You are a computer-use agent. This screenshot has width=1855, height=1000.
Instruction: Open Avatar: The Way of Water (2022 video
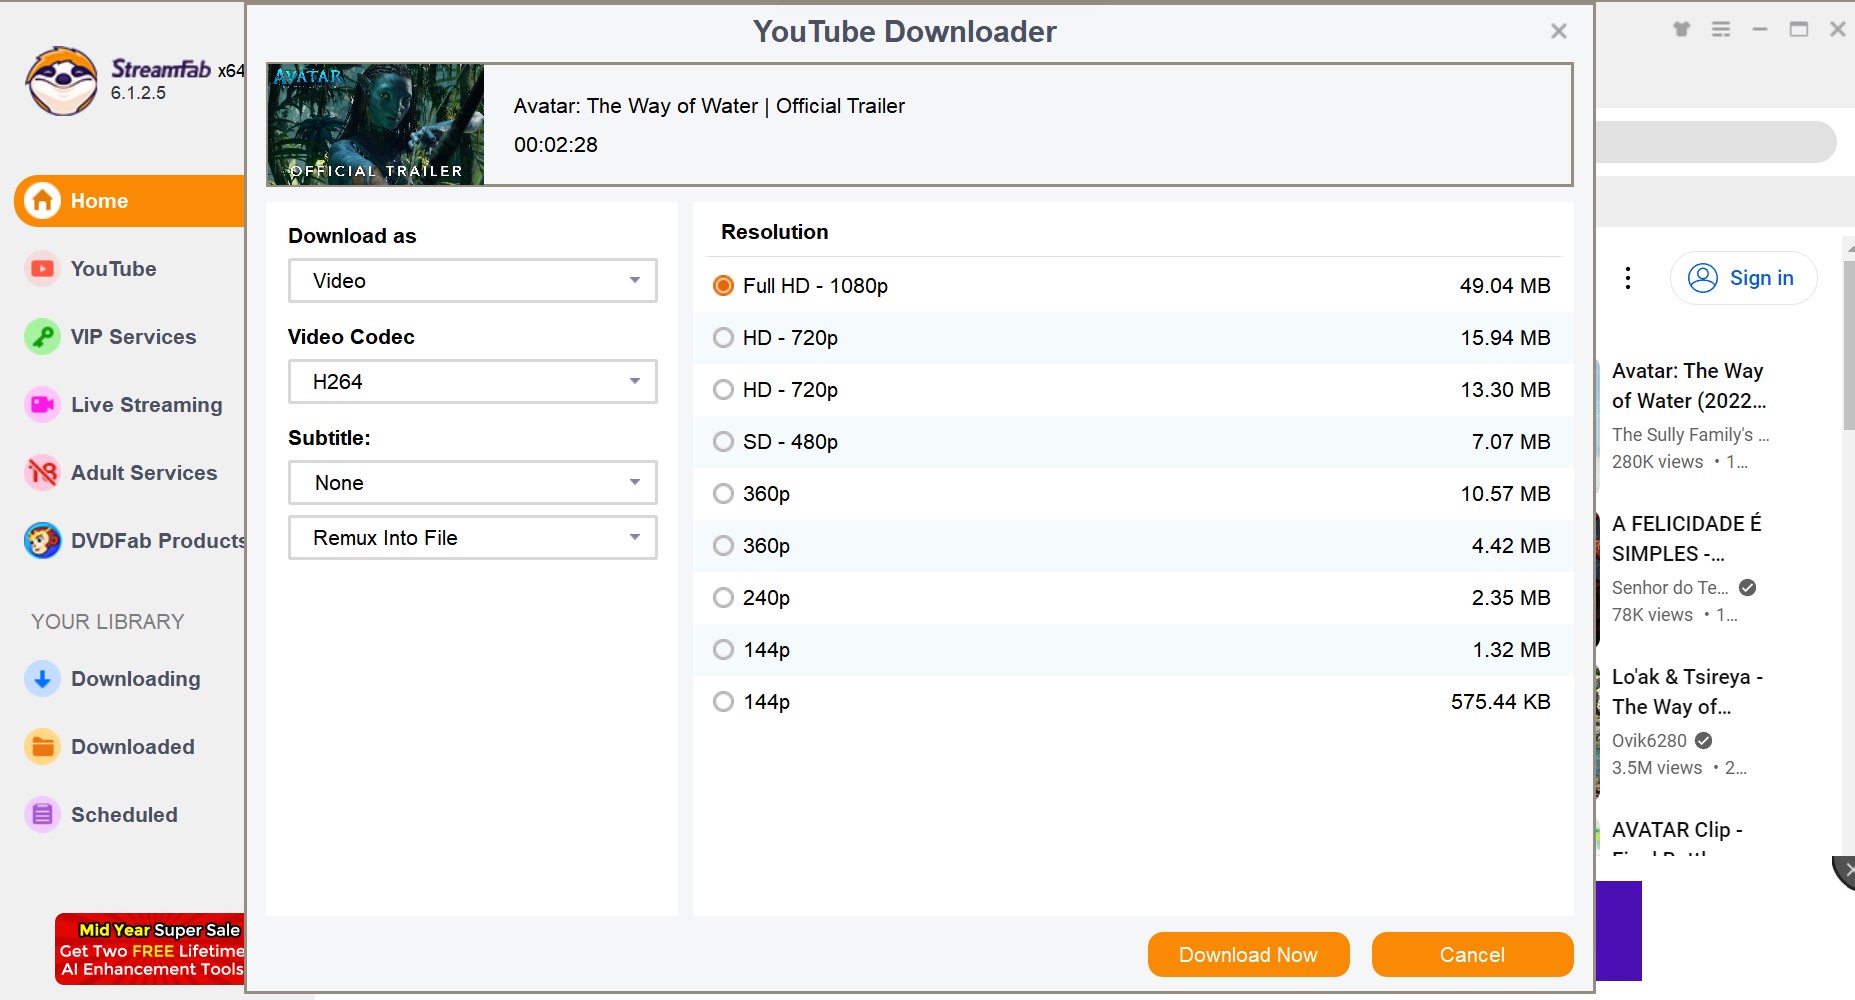click(1689, 386)
